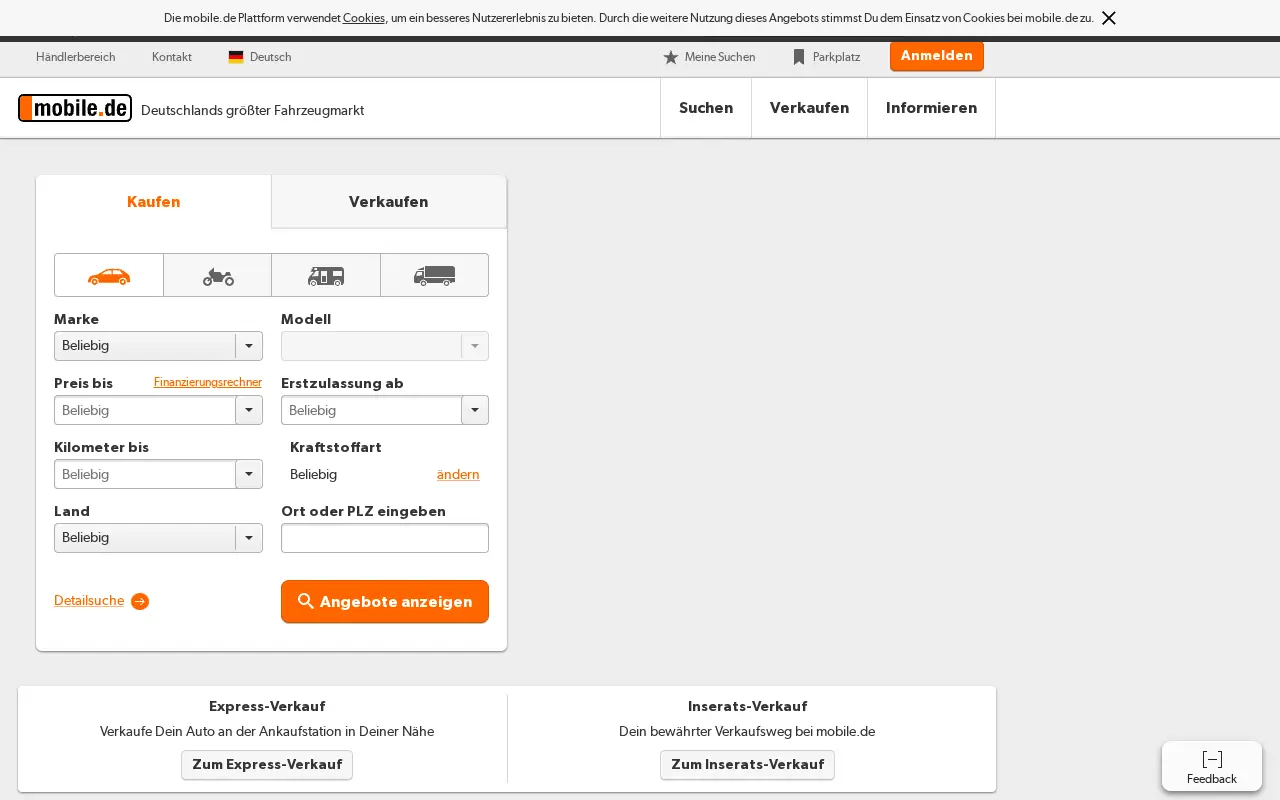
Task: Click the Erstzulassung ab text field
Action: [x=372, y=410]
